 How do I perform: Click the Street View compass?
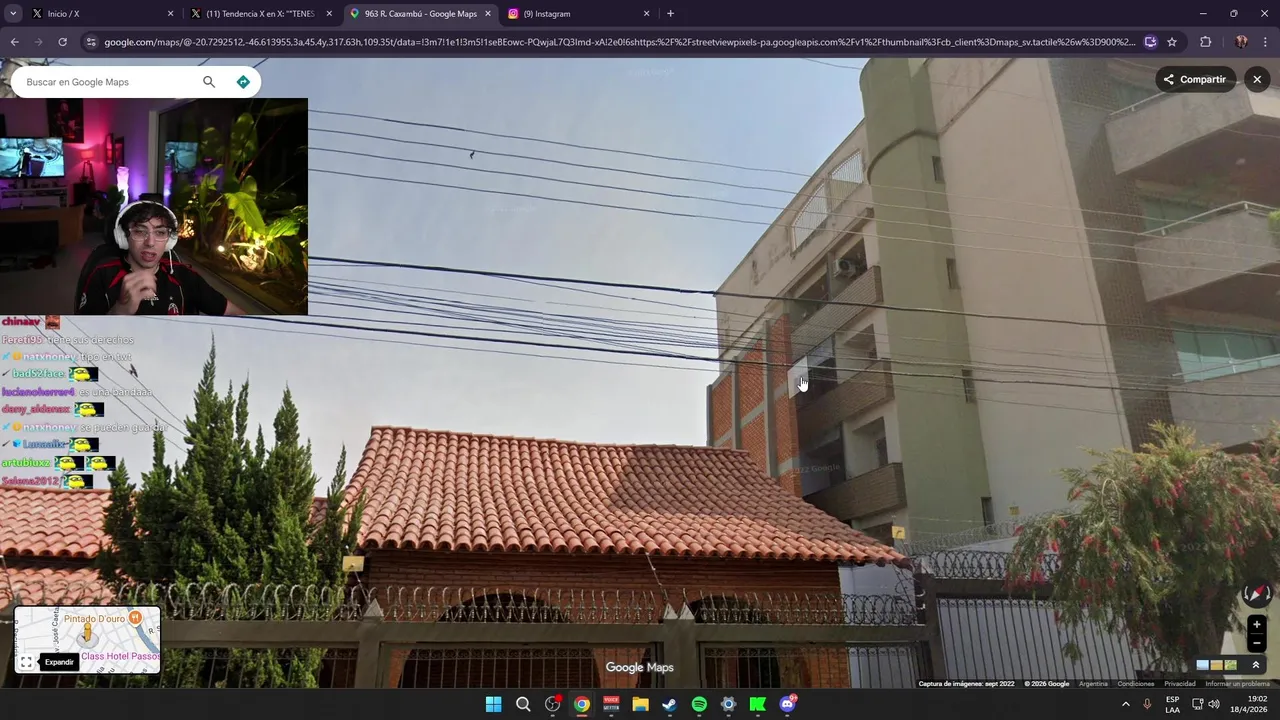coord(1256,594)
